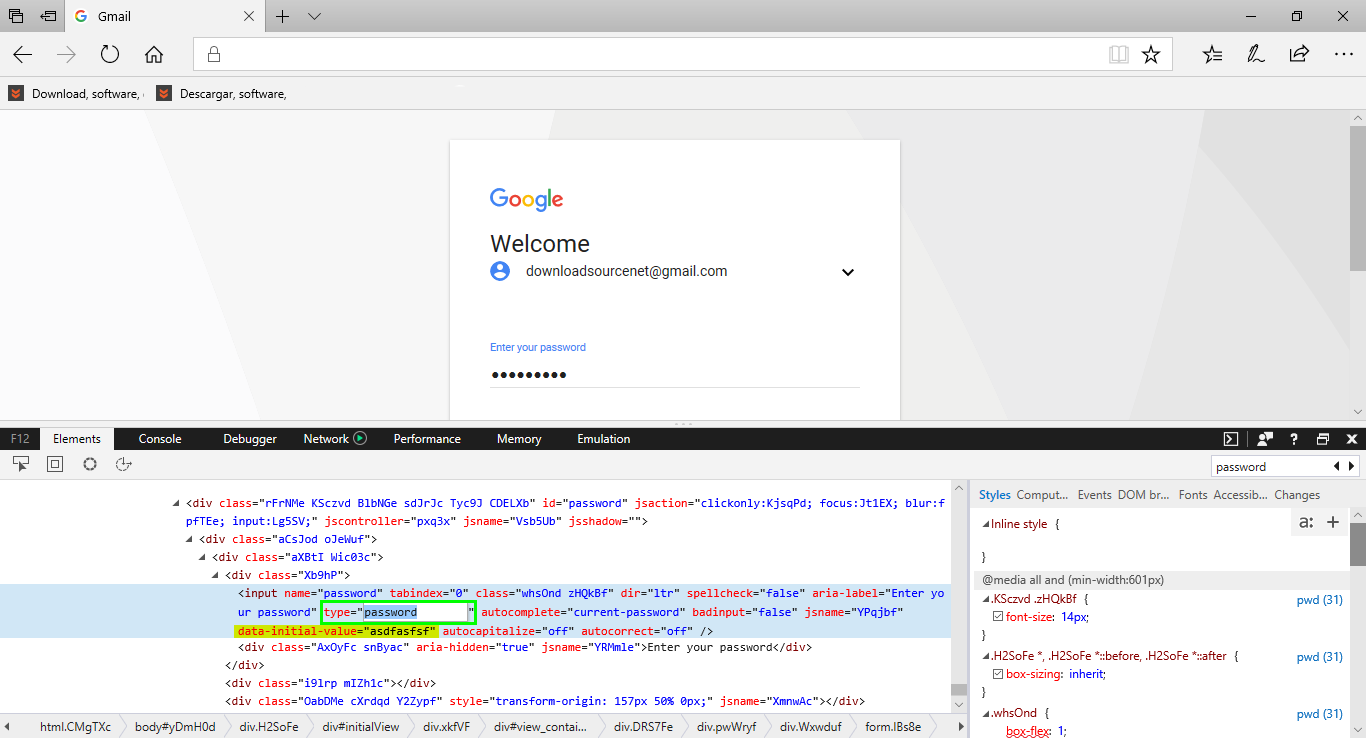
Task: Collapse the div class aXBtI Wic03c node
Action: [202, 557]
